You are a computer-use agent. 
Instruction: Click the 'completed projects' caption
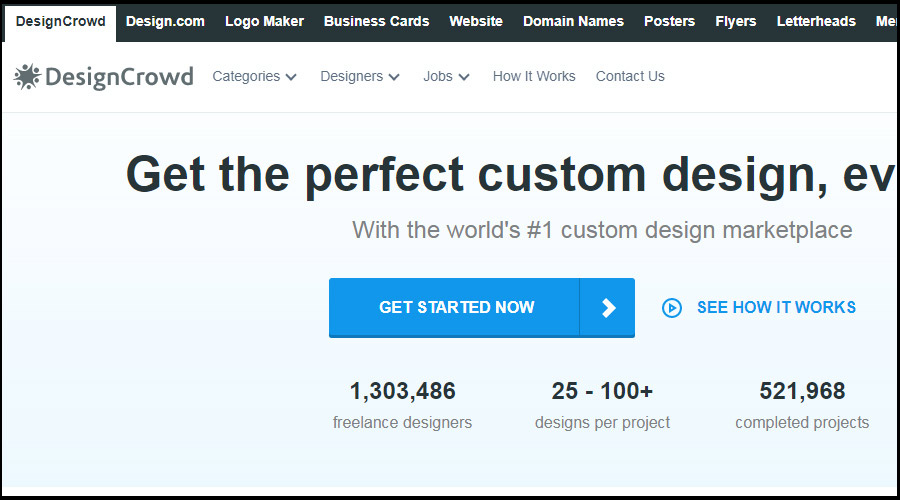click(x=802, y=423)
